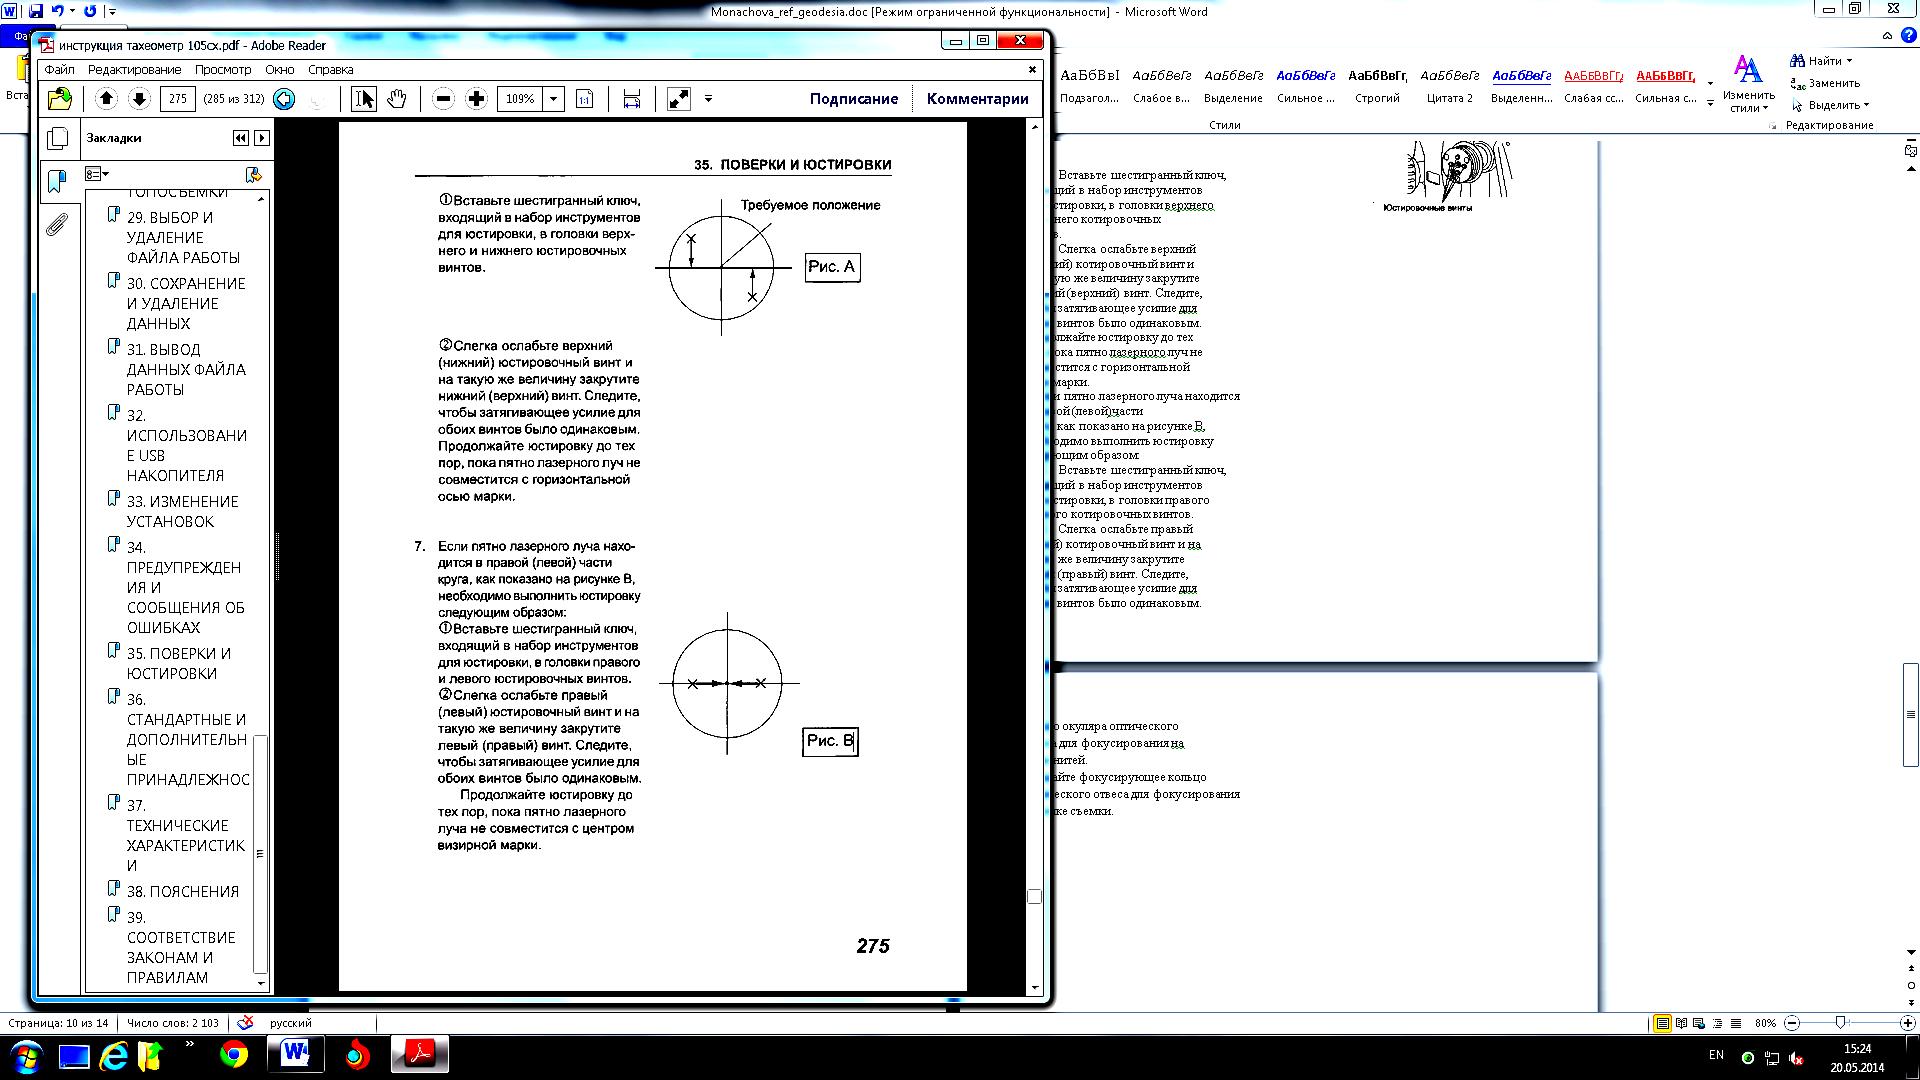Decrease Word zoom with the minus button
Image resolution: width=1920 pixels, height=1080 pixels.
pyautogui.click(x=1792, y=1023)
